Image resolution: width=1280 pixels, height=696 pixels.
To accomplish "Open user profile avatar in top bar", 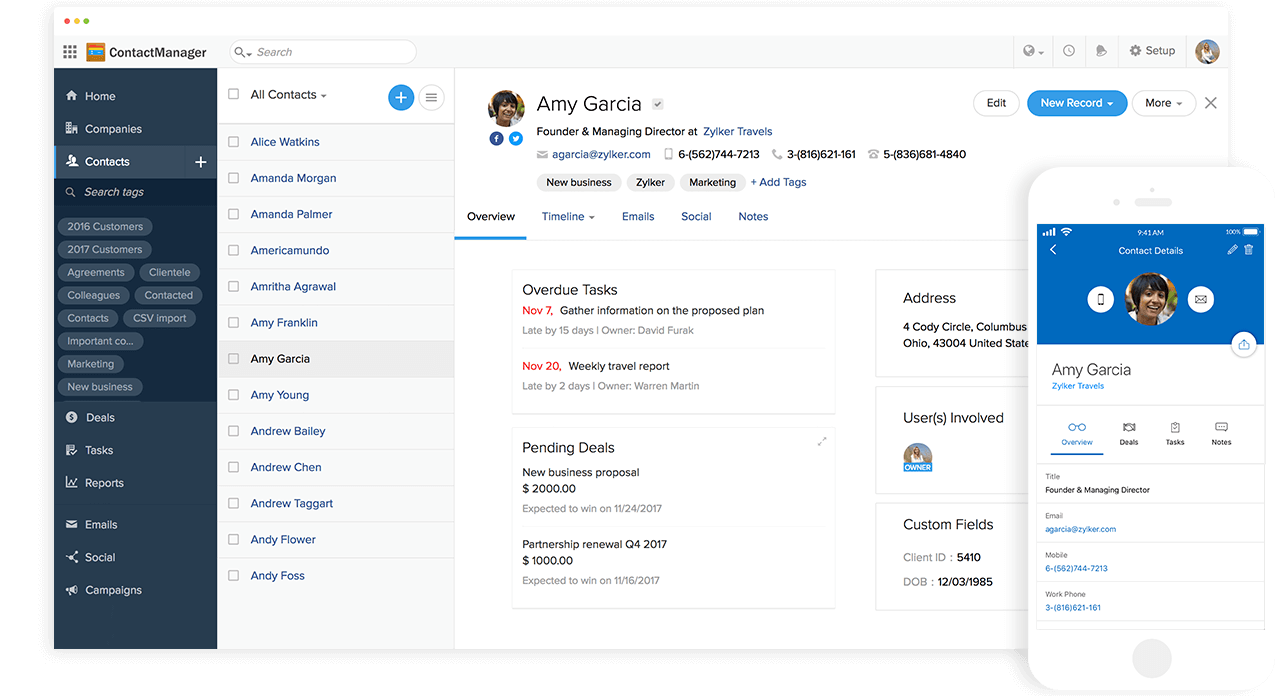I will click(1208, 51).
